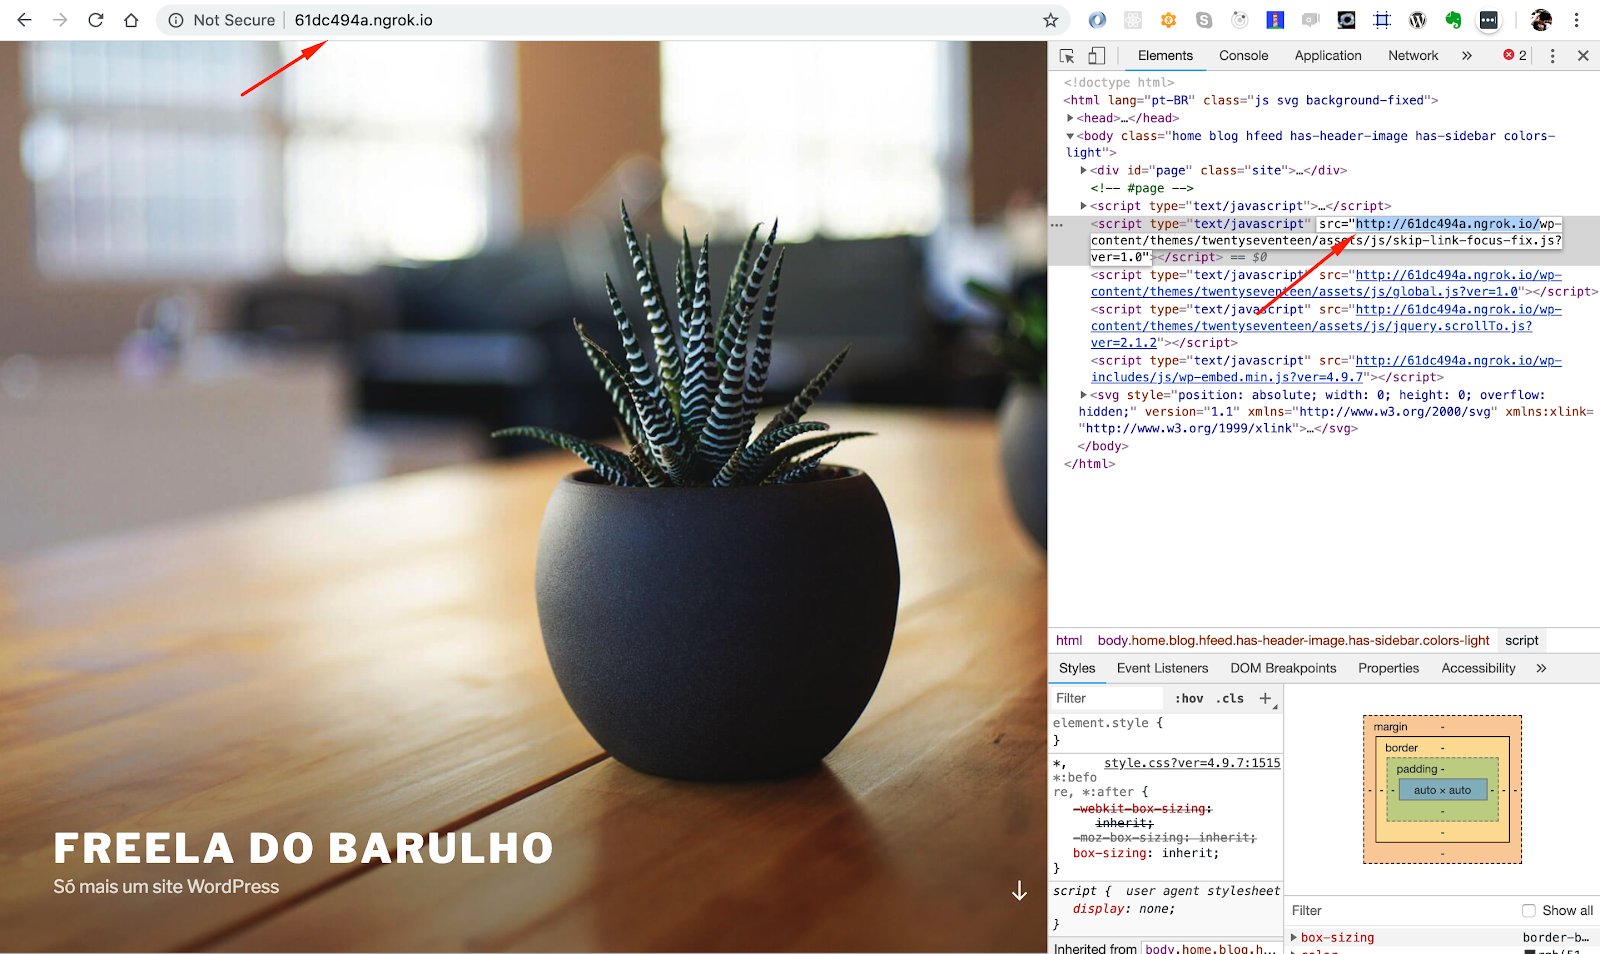Show more DevTools panels with the double chevron
The image size is (1600, 954).
tap(1467, 56)
